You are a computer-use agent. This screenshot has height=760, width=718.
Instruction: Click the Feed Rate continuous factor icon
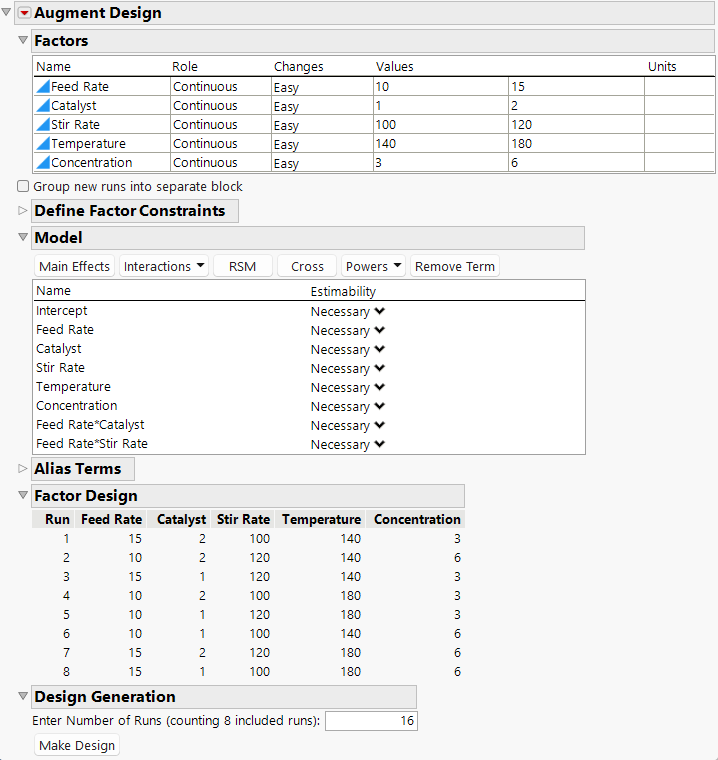[x=43, y=87]
